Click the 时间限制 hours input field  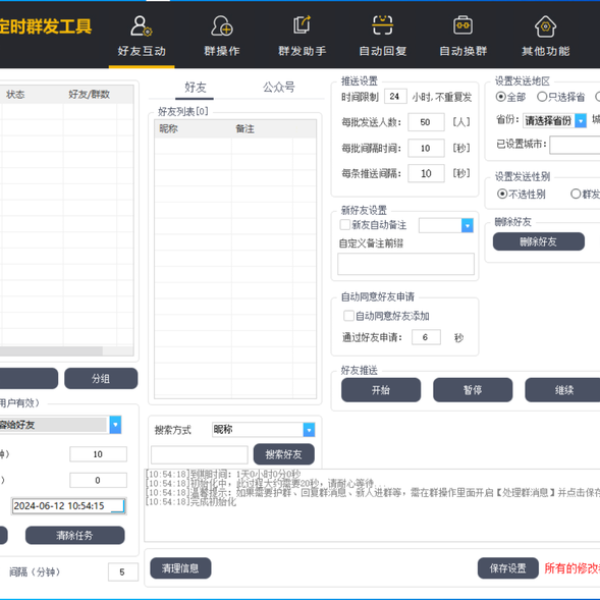pos(395,97)
